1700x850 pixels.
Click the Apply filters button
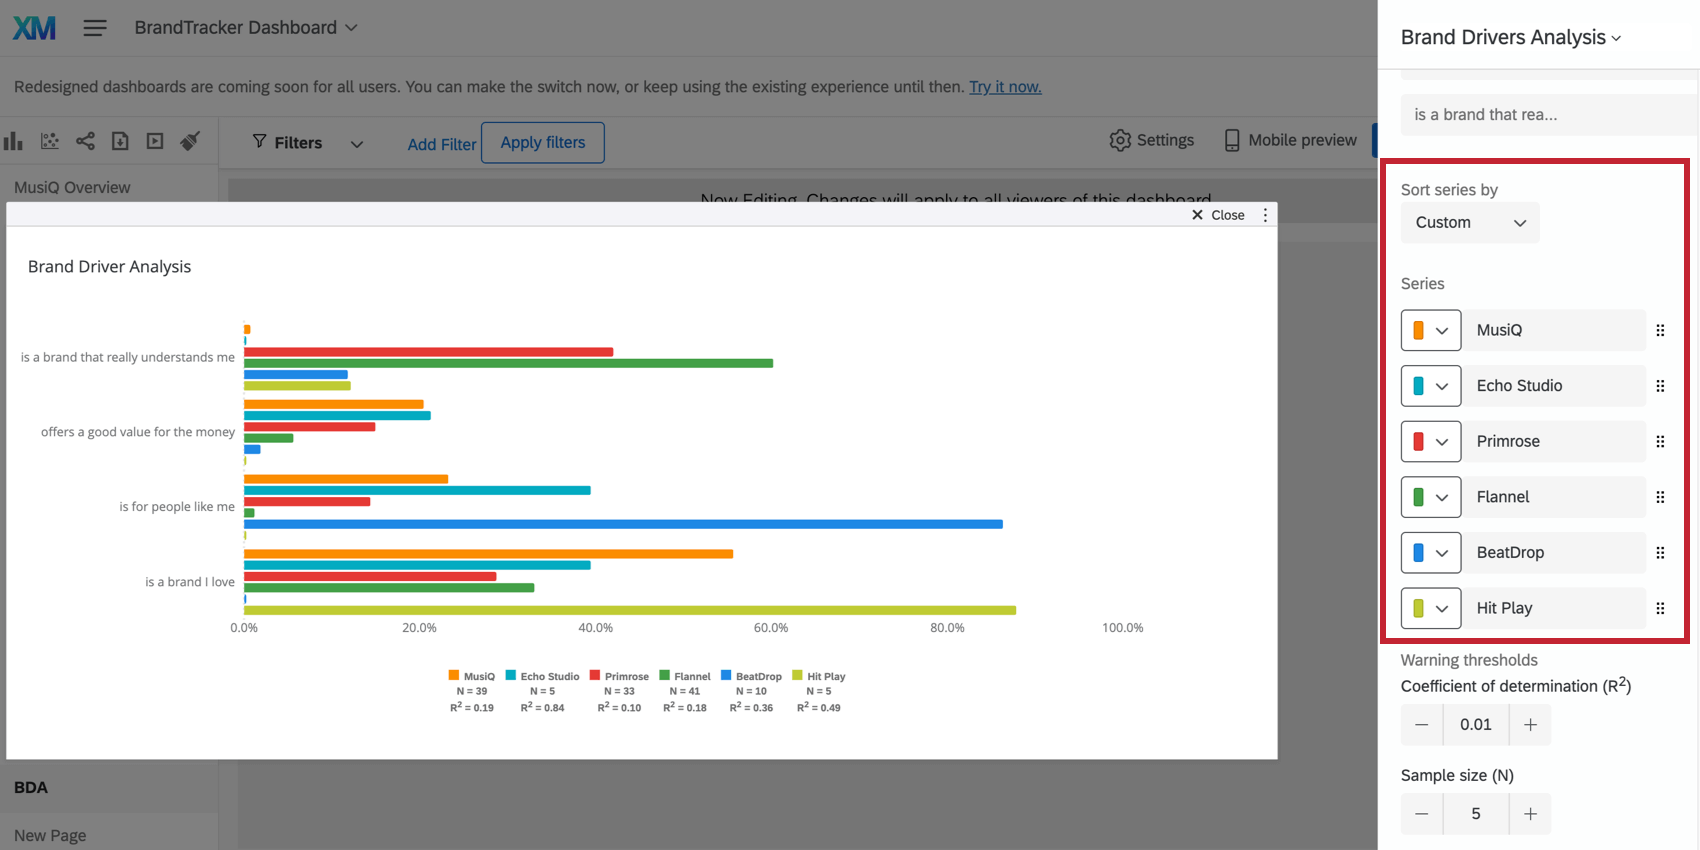pos(542,142)
